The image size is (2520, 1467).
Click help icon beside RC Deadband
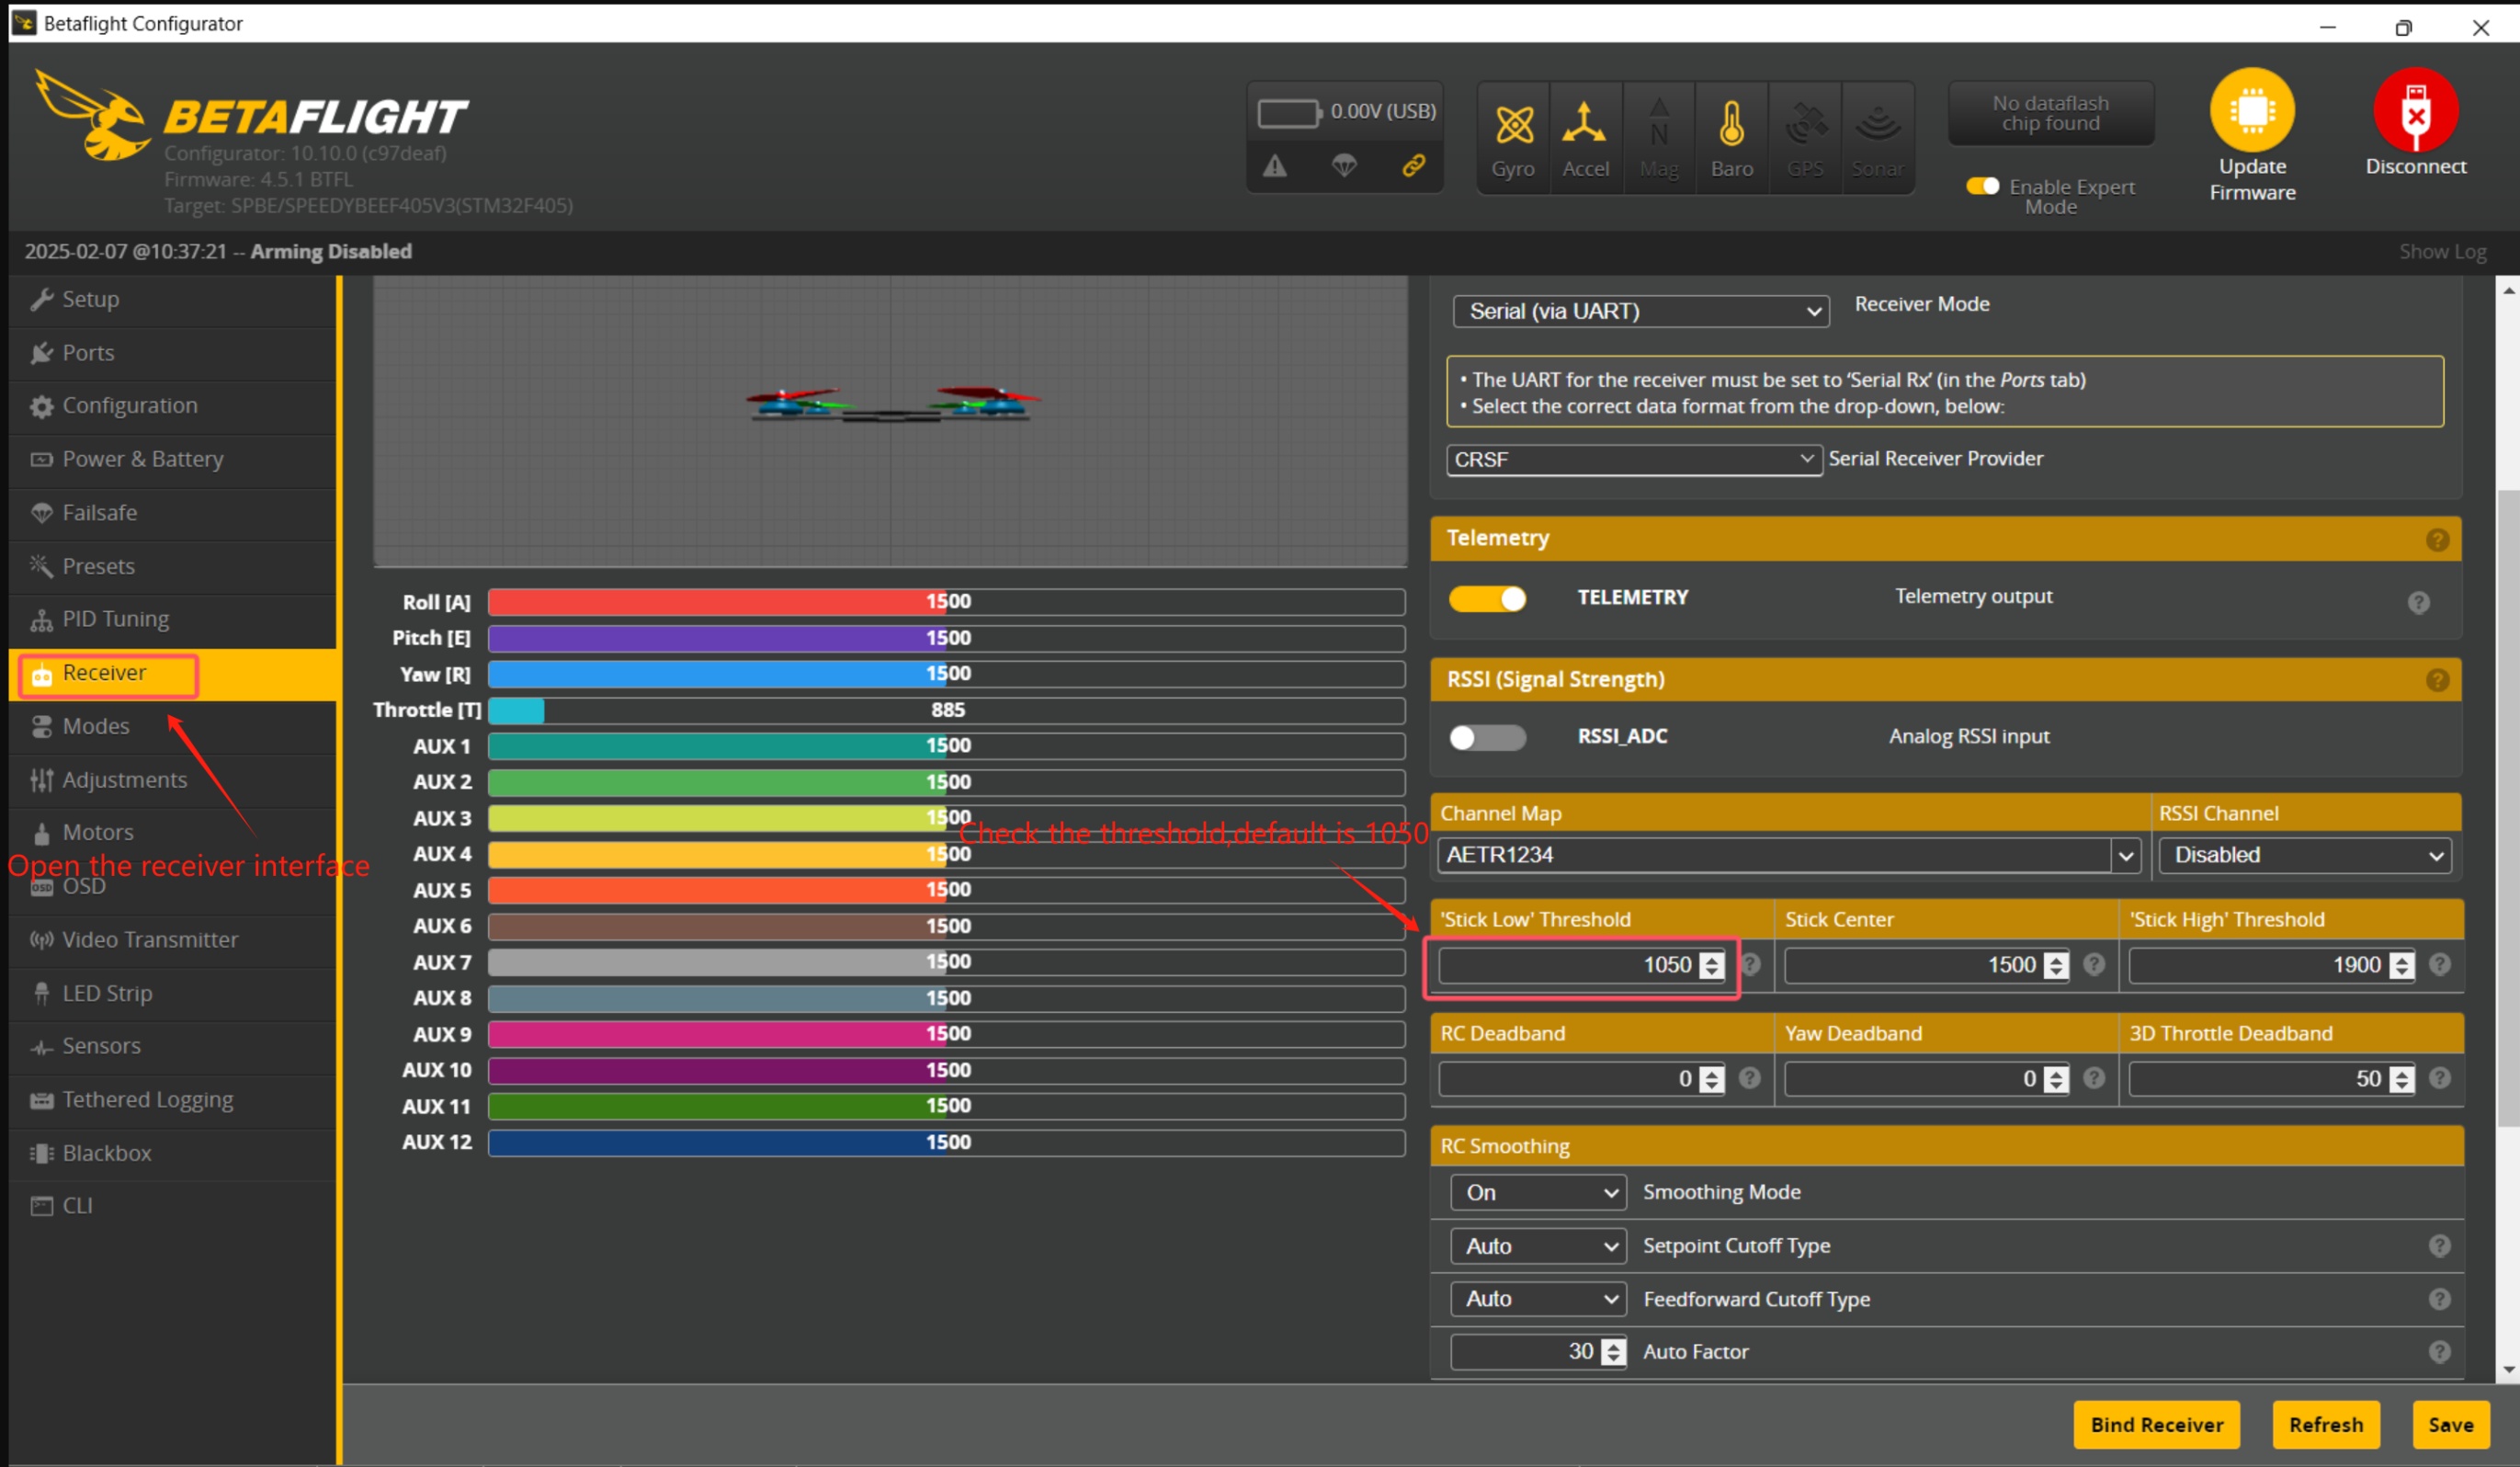(x=1749, y=1078)
